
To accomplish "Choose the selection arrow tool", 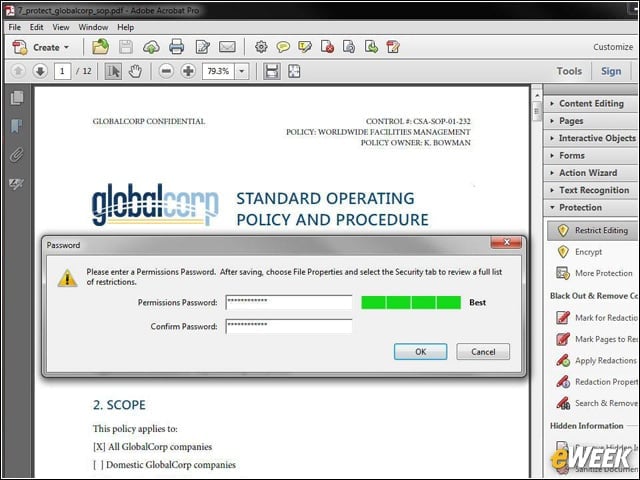I will click(113, 71).
